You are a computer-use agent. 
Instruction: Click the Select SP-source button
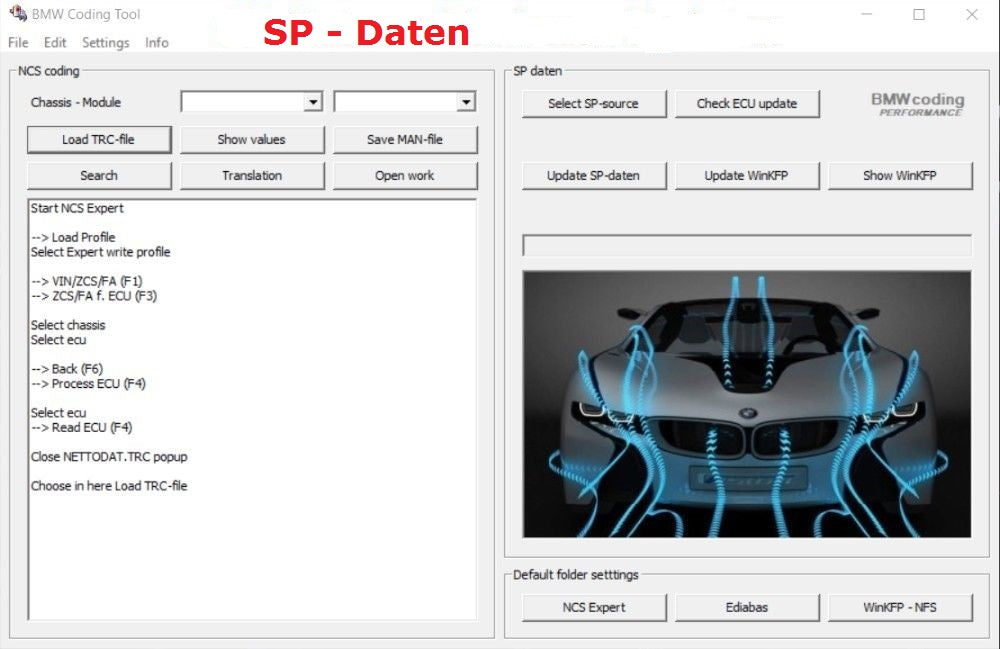coord(594,104)
